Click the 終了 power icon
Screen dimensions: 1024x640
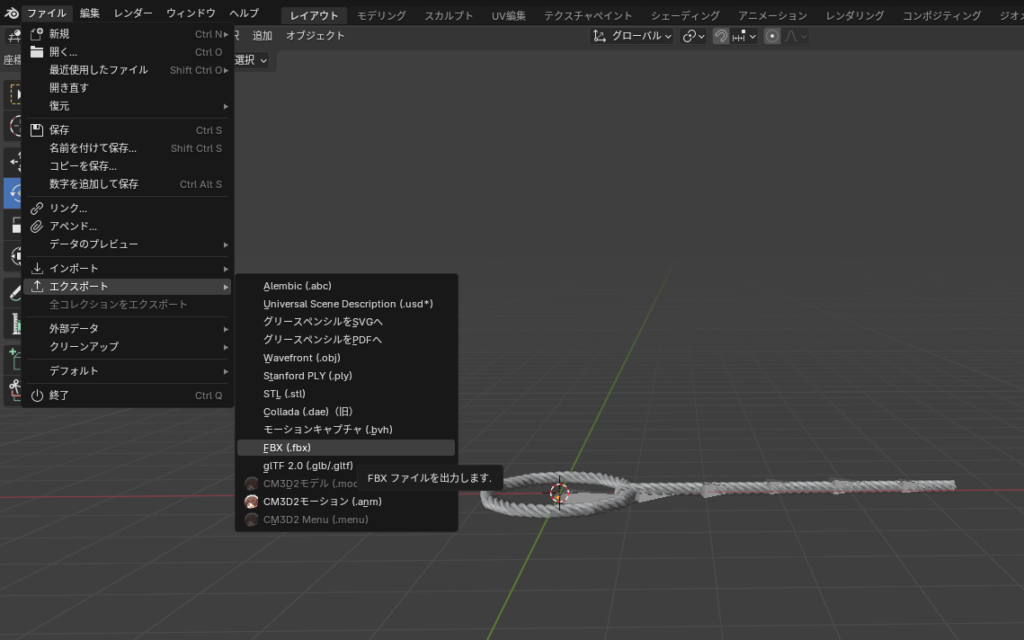[37, 395]
